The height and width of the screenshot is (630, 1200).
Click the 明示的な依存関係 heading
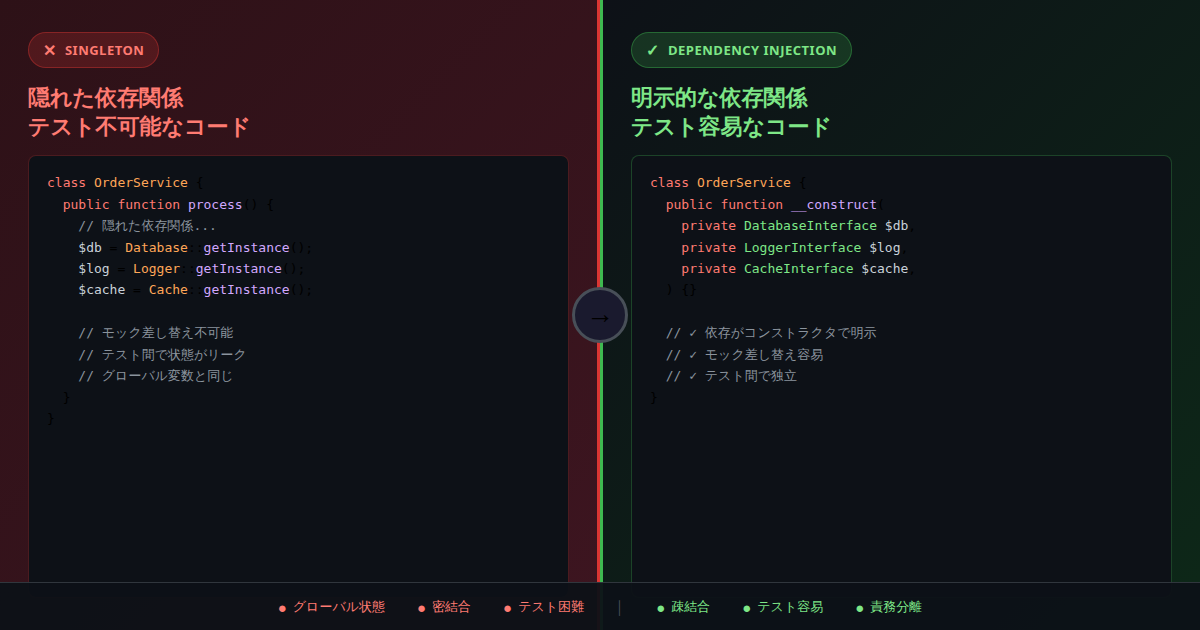[x=719, y=98]
